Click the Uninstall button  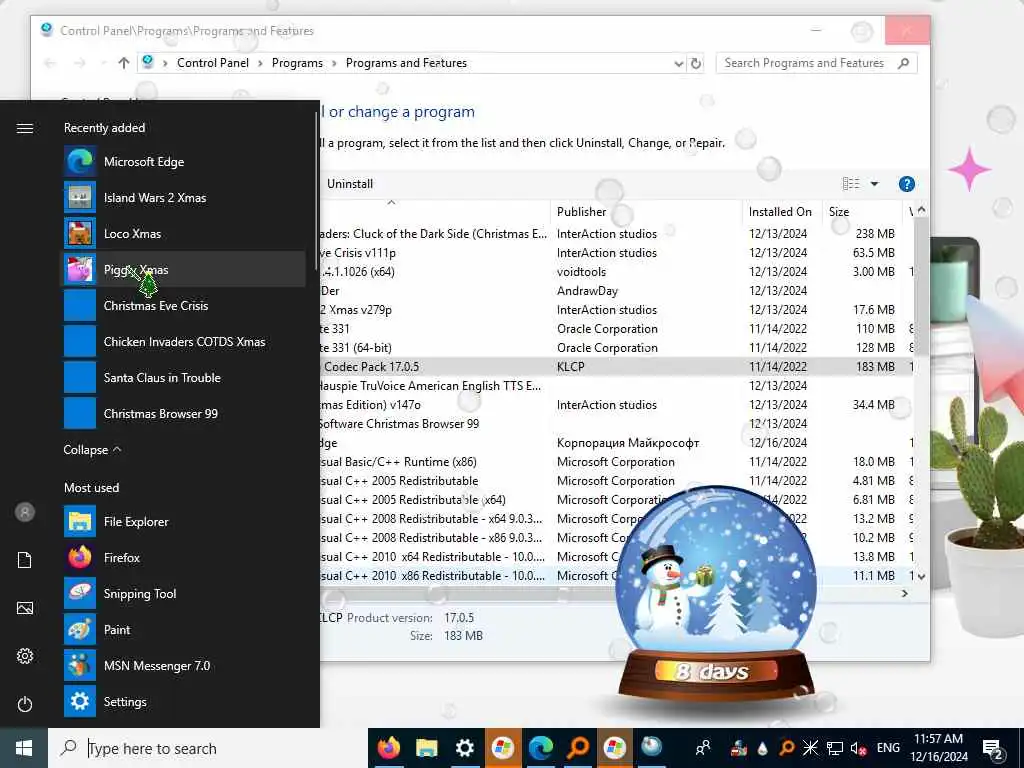[x=350, y=184]
